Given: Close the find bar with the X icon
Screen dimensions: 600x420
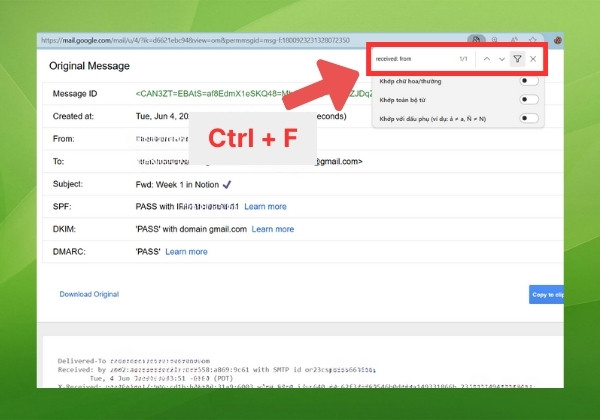Looking at the screenshot, I should coord(533,59).
